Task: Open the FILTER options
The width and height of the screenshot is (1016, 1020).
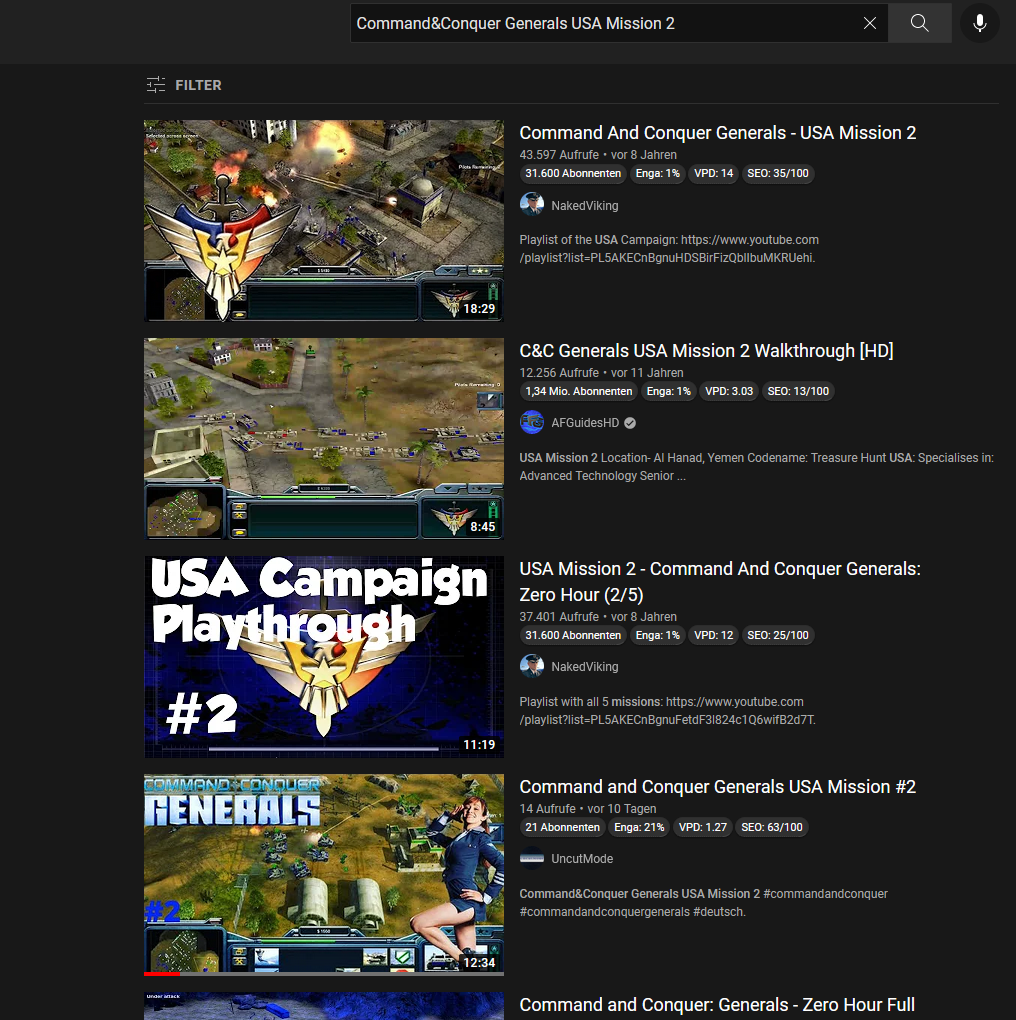Action: tap(184, 85)
